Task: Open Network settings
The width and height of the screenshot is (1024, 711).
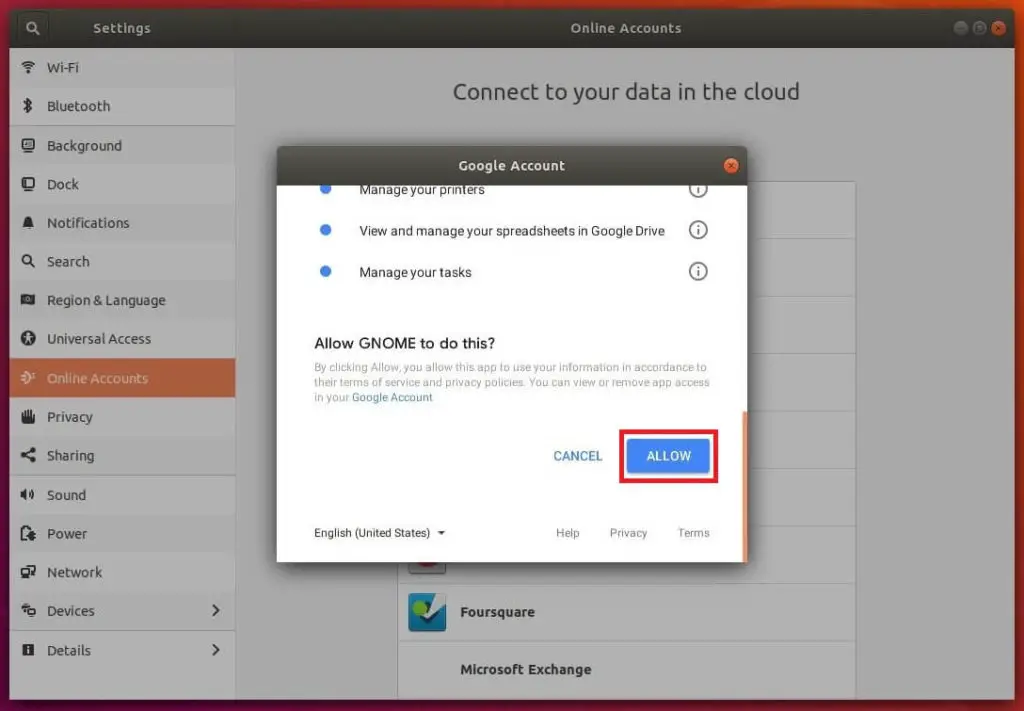Action: tap(122, 572)
